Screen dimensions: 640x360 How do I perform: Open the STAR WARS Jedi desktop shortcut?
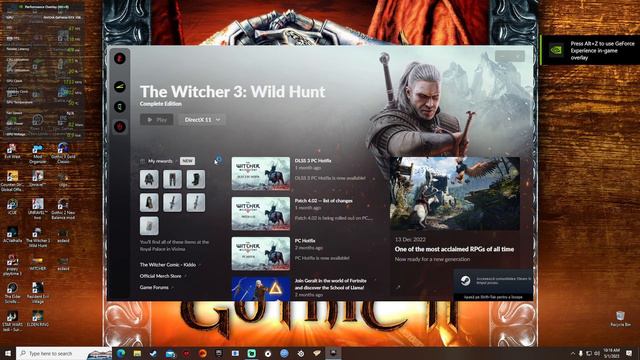12,321
